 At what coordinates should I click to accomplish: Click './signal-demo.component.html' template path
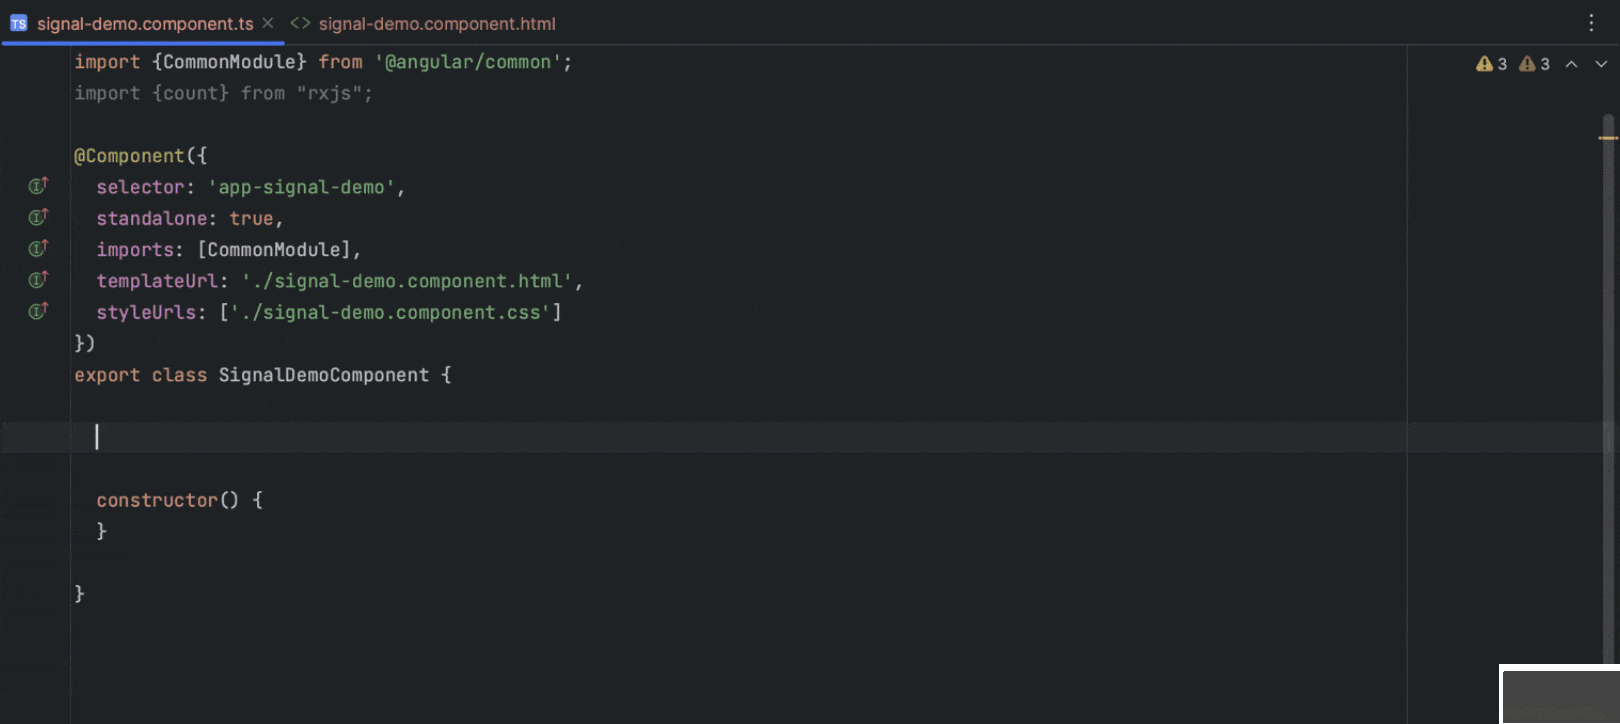point(407,281)
